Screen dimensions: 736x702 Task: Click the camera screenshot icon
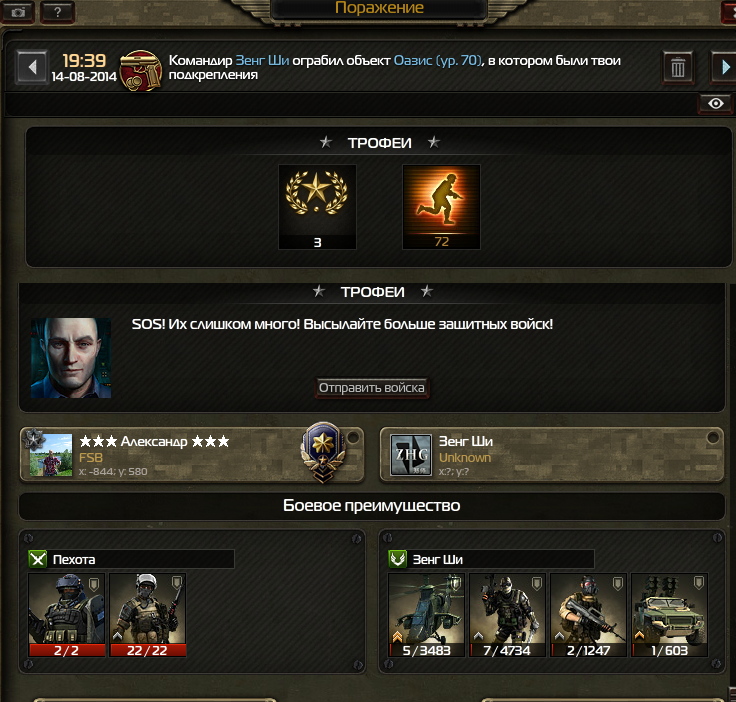[18, 12]
